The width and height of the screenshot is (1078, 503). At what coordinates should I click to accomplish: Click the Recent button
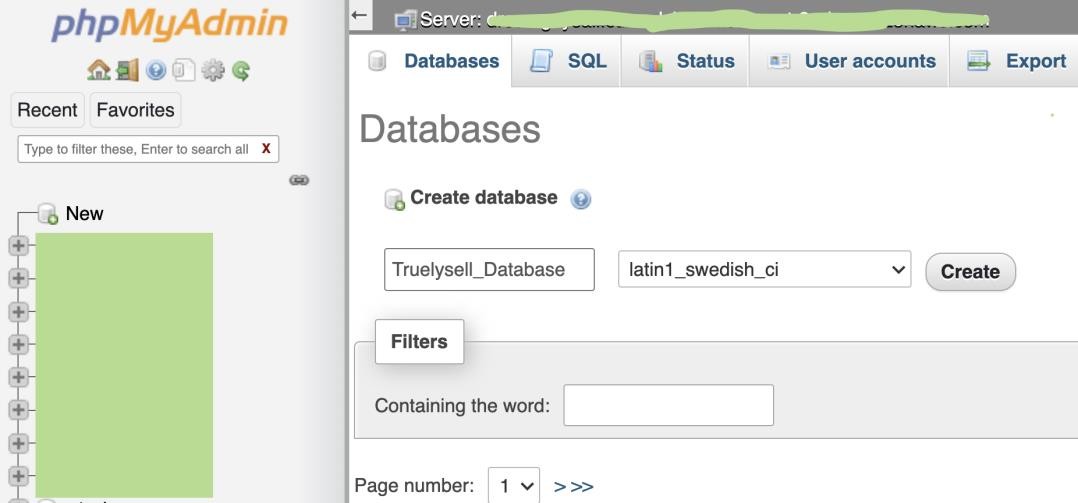pos(47,110)
